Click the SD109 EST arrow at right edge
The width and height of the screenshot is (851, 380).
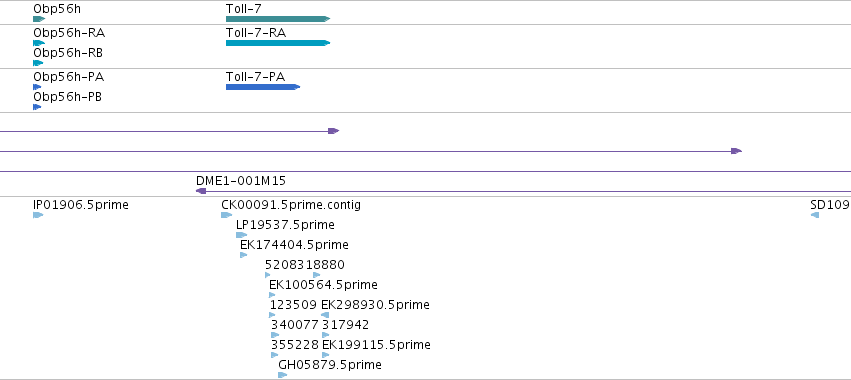815,215
